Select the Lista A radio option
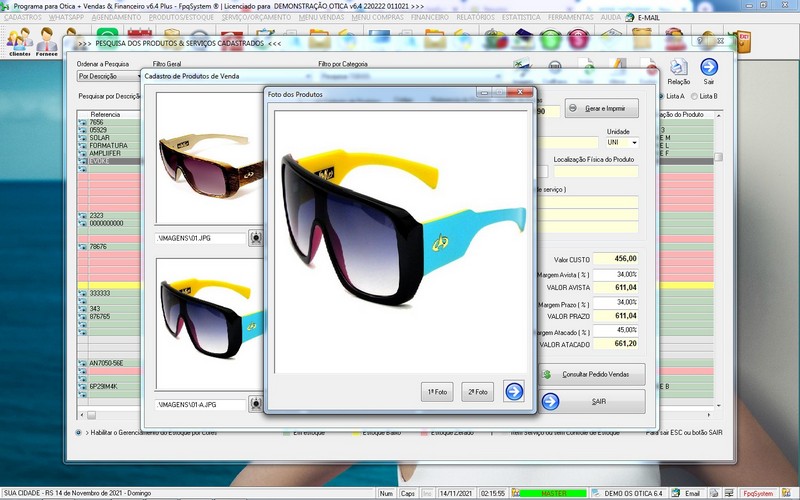 (661, 96)
